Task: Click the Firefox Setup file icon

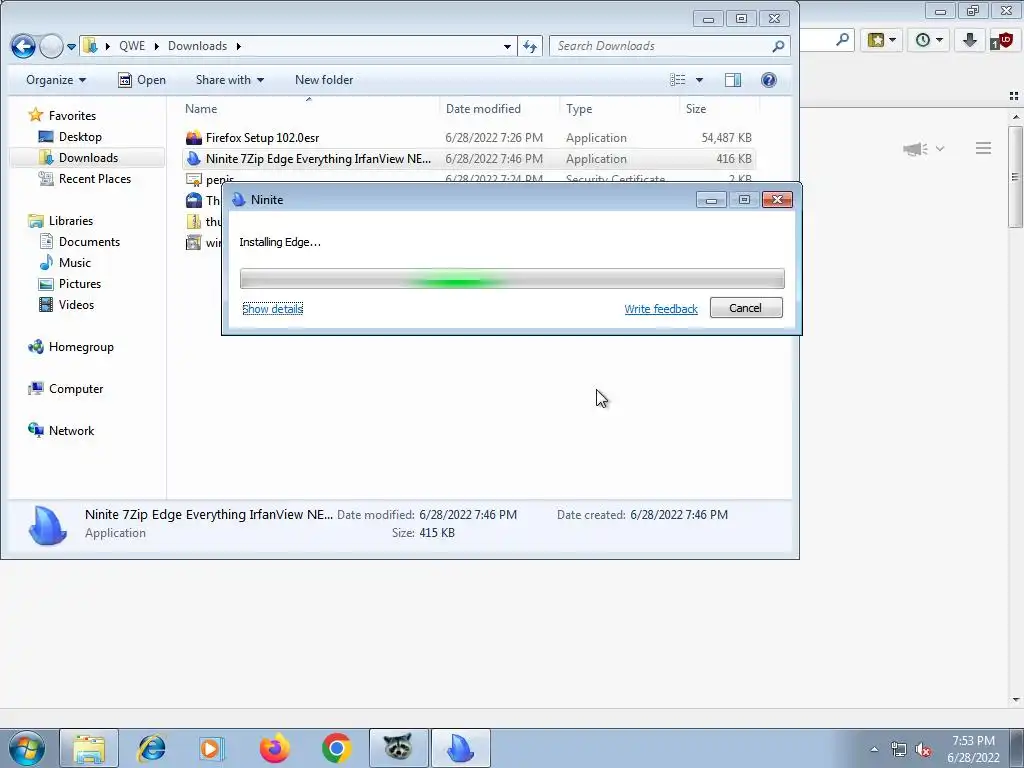Action: coord(193,138)
